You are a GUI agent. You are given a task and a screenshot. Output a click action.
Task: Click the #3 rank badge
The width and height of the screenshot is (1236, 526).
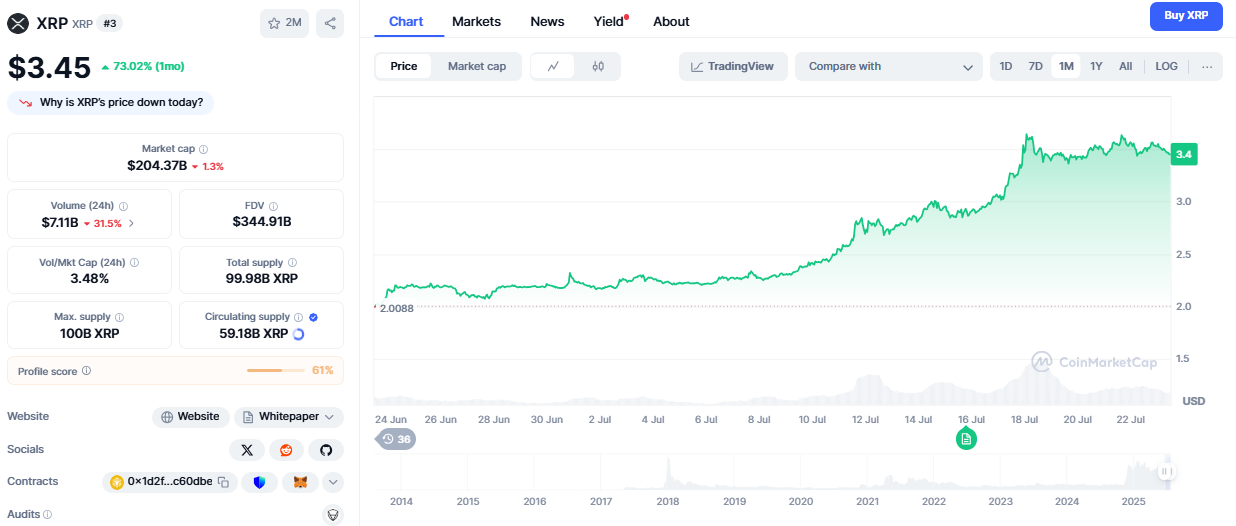(x=110, y=23)
